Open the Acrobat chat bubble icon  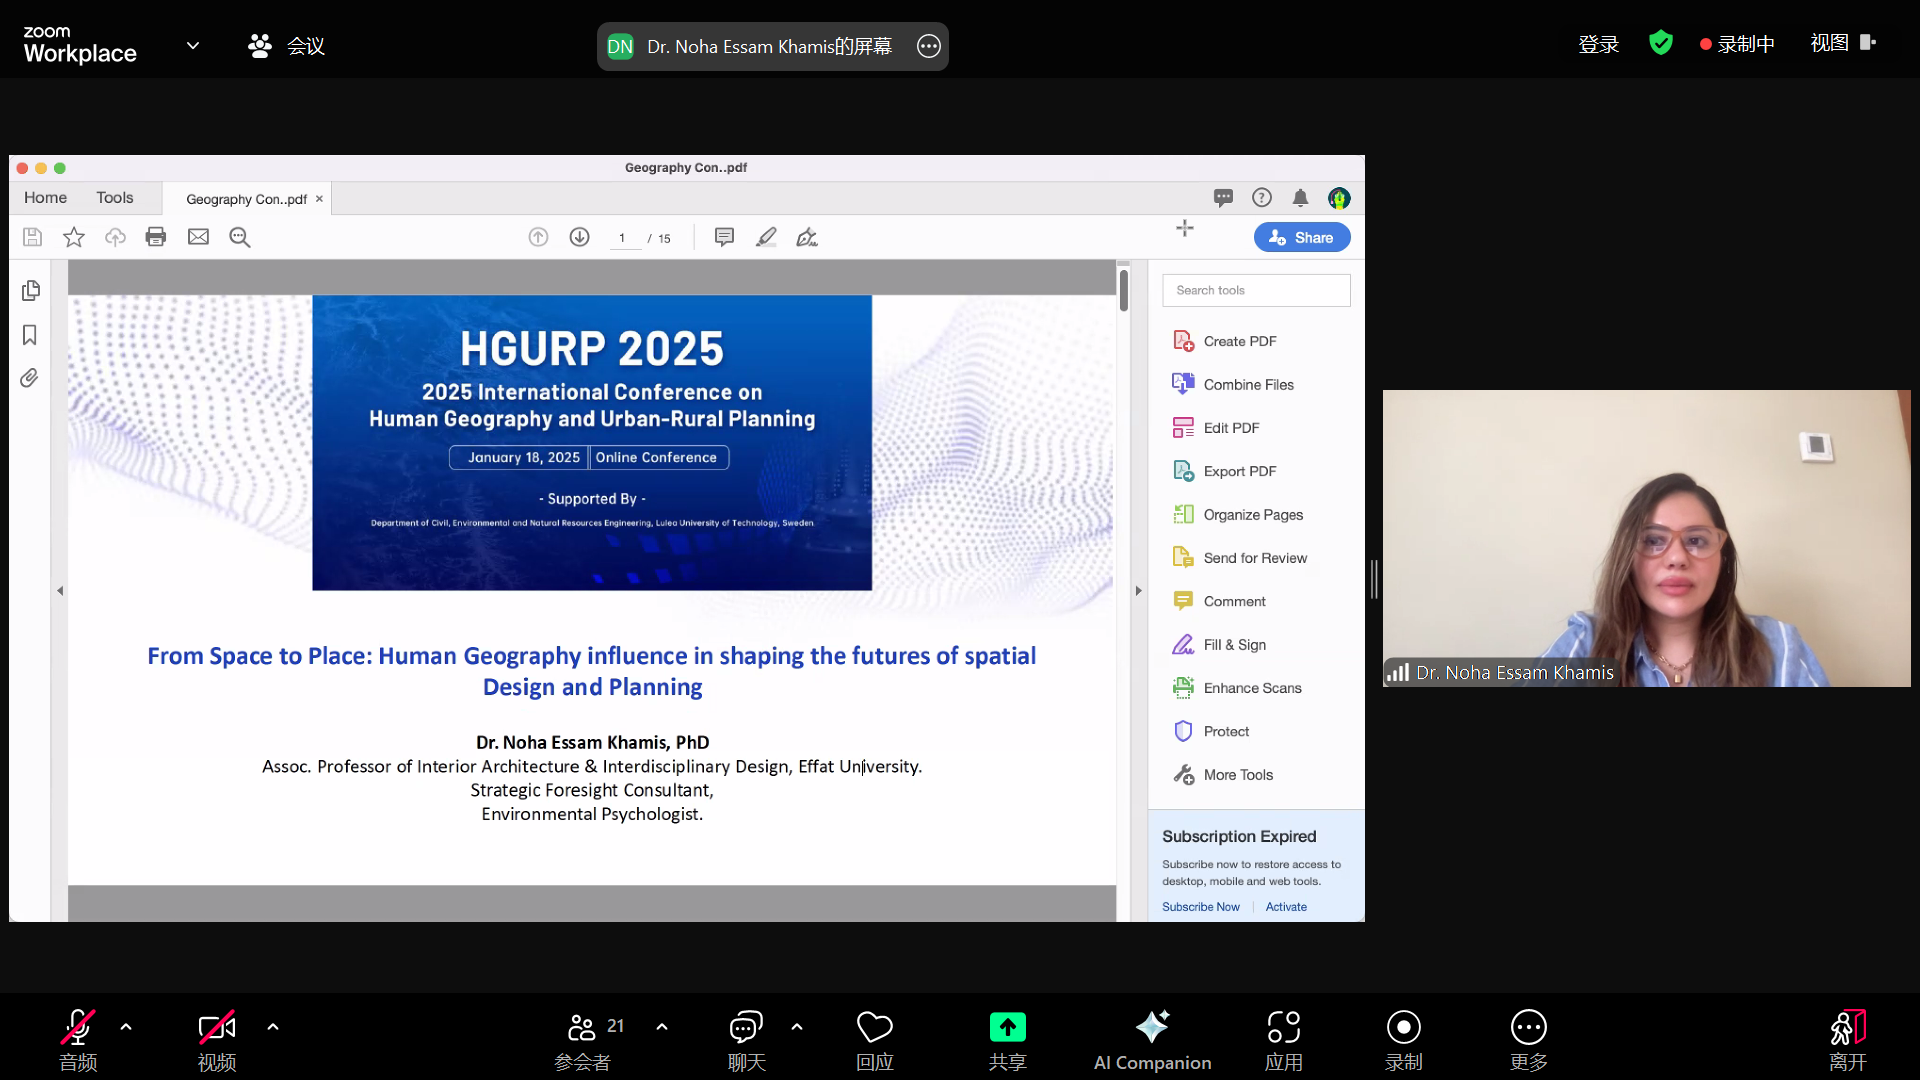(x=1223, y=198)
